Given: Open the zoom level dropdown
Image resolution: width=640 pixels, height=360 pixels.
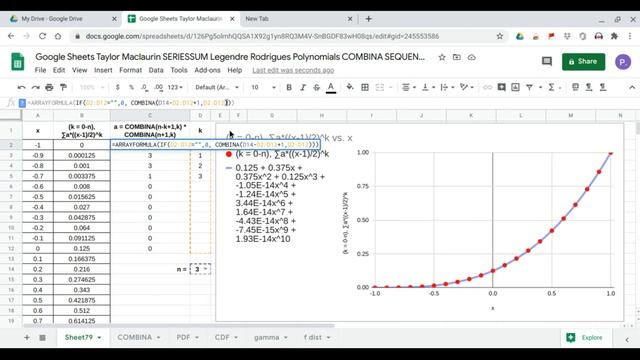Looking at the screenshot, I should [x=92, y=87].
